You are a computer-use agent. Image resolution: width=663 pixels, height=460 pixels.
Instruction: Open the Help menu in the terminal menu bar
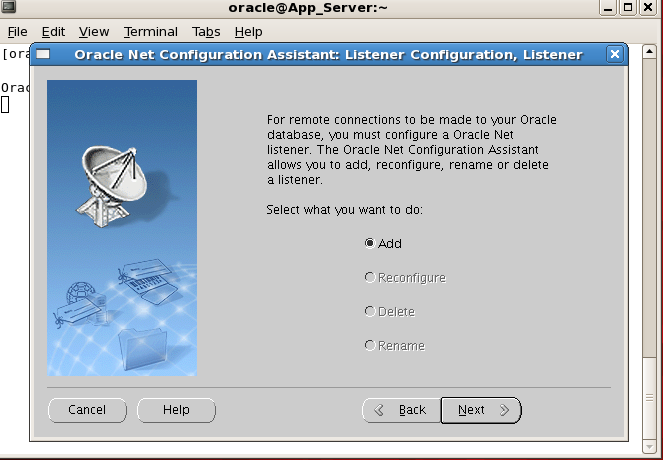coord(248,31)
